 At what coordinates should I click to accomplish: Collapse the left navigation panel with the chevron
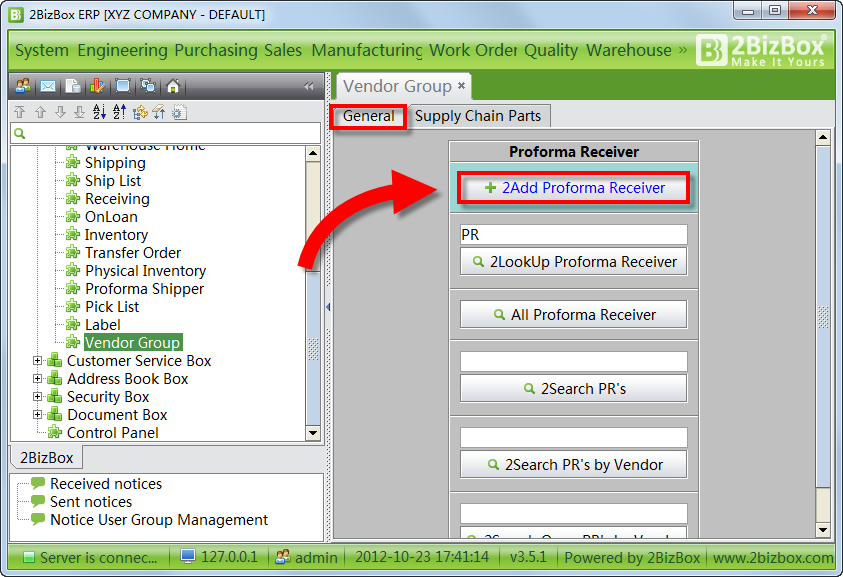tap(310, 87)
